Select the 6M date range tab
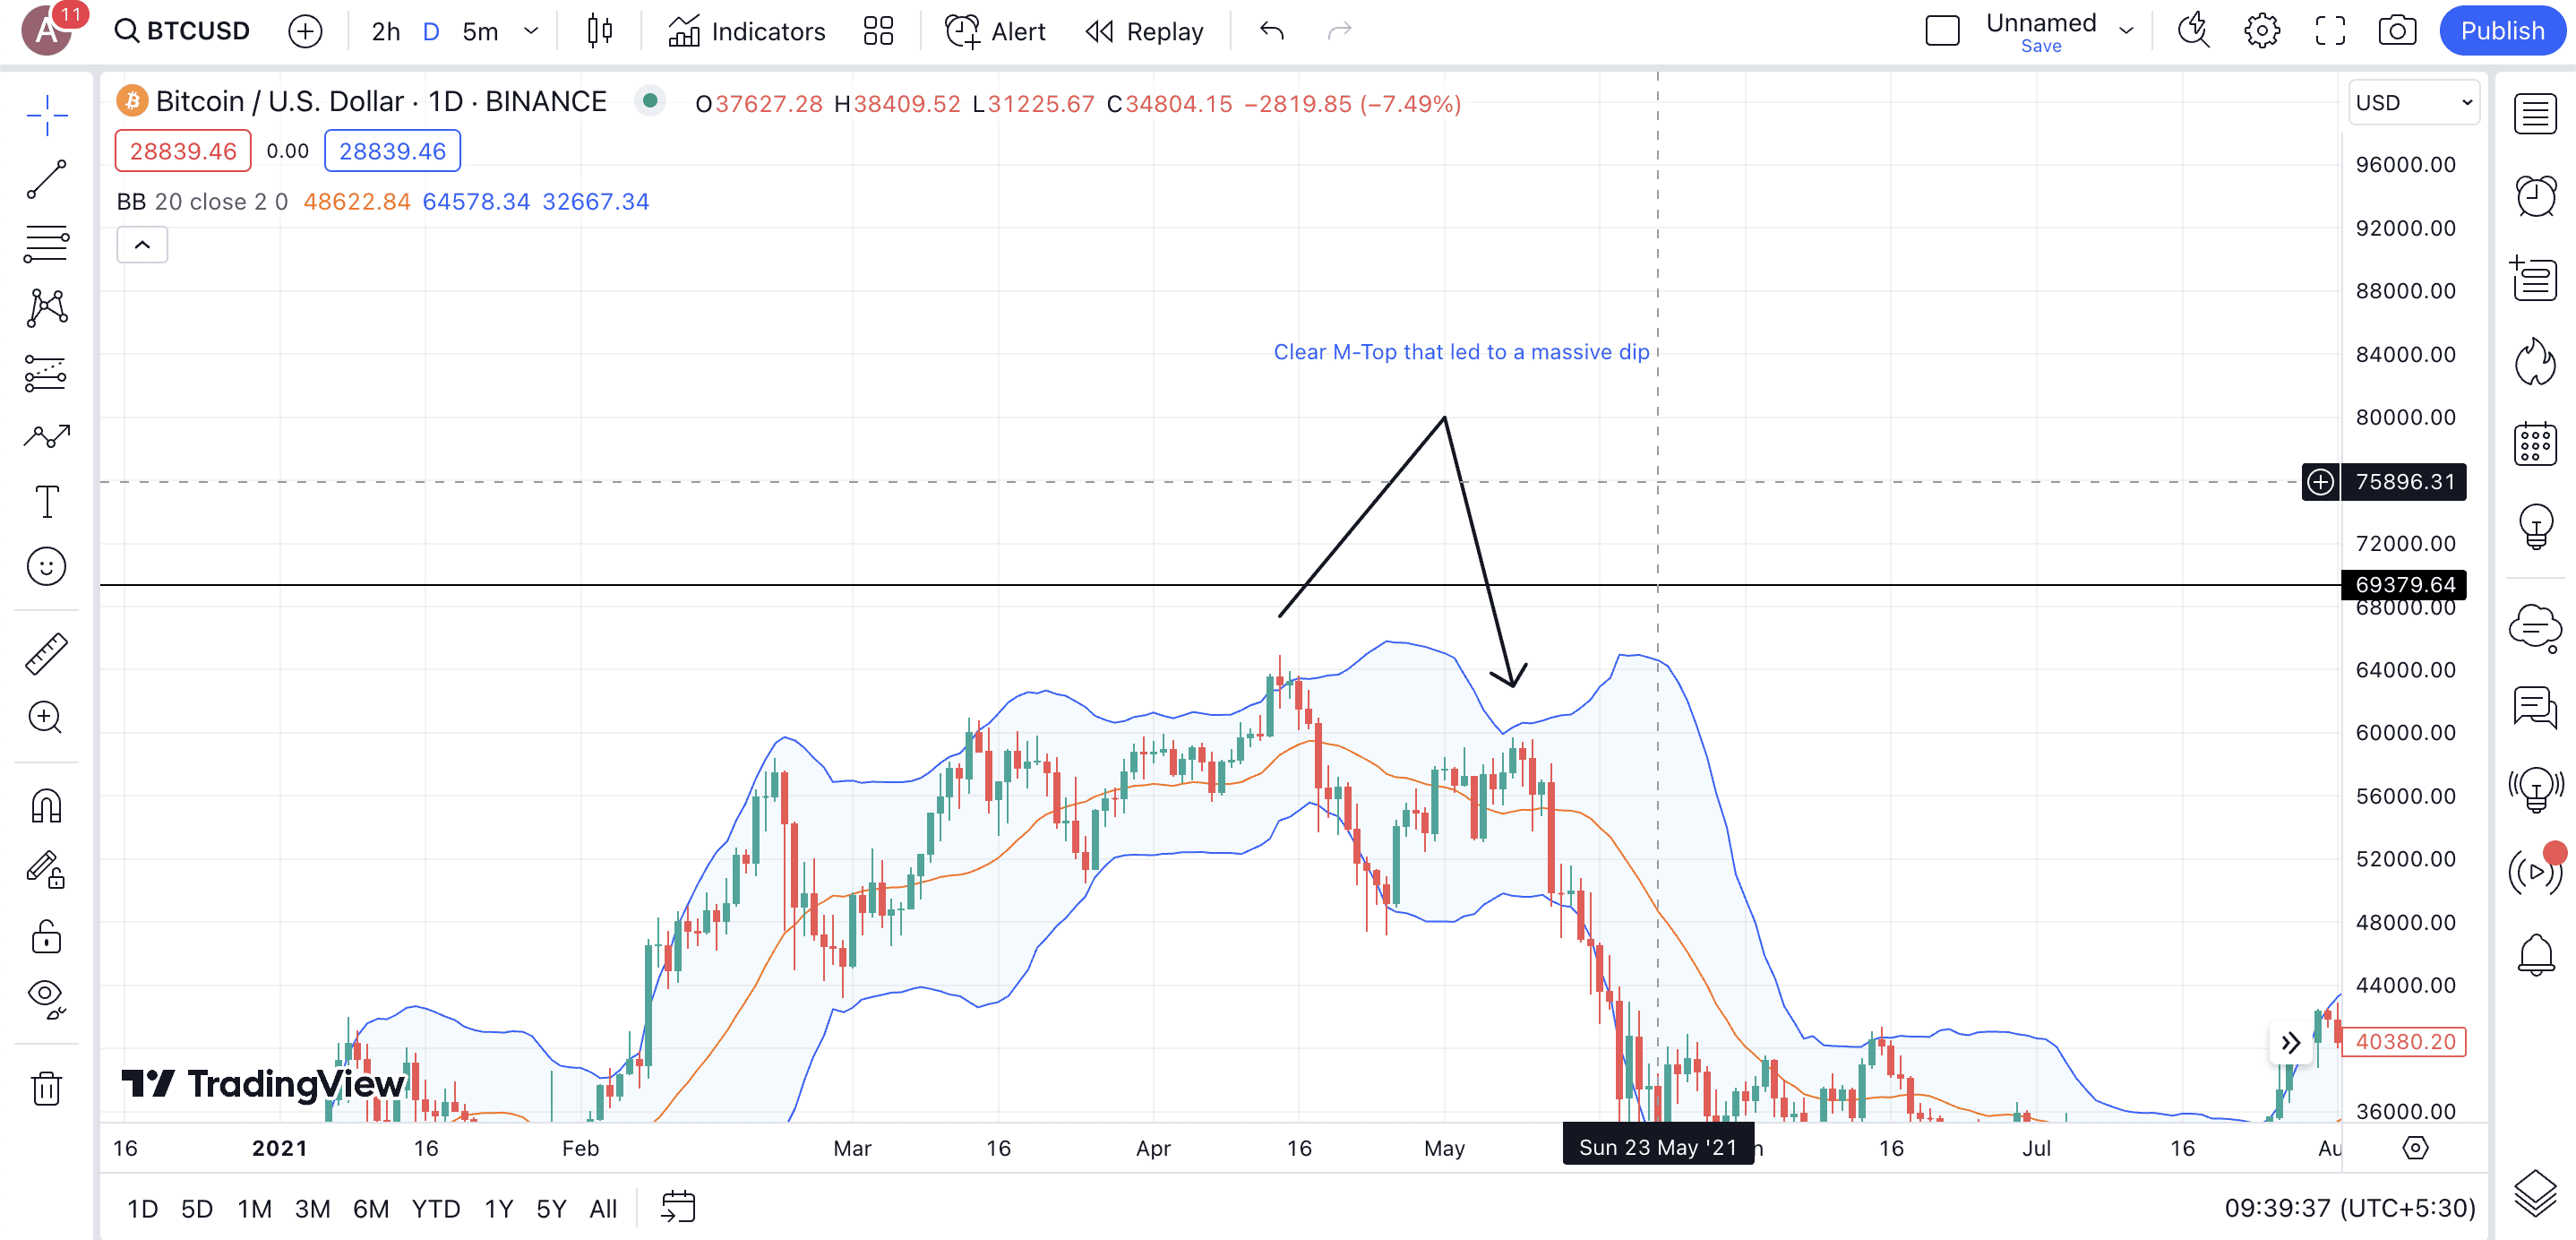This screenshot has height=1240, width=2576. (x=370, y=1208)
